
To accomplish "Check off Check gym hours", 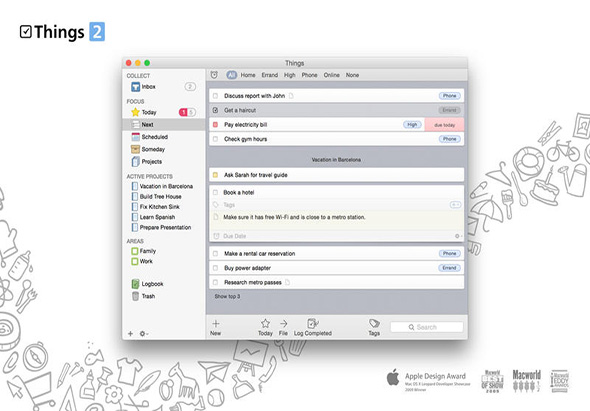I will (x=216, y=139).
